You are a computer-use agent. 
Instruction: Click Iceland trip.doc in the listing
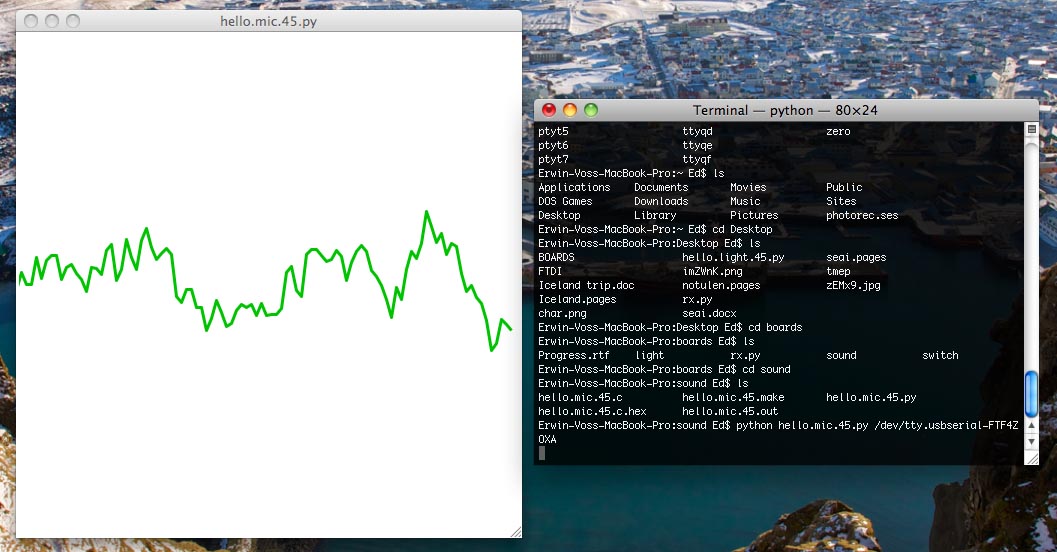586,286
